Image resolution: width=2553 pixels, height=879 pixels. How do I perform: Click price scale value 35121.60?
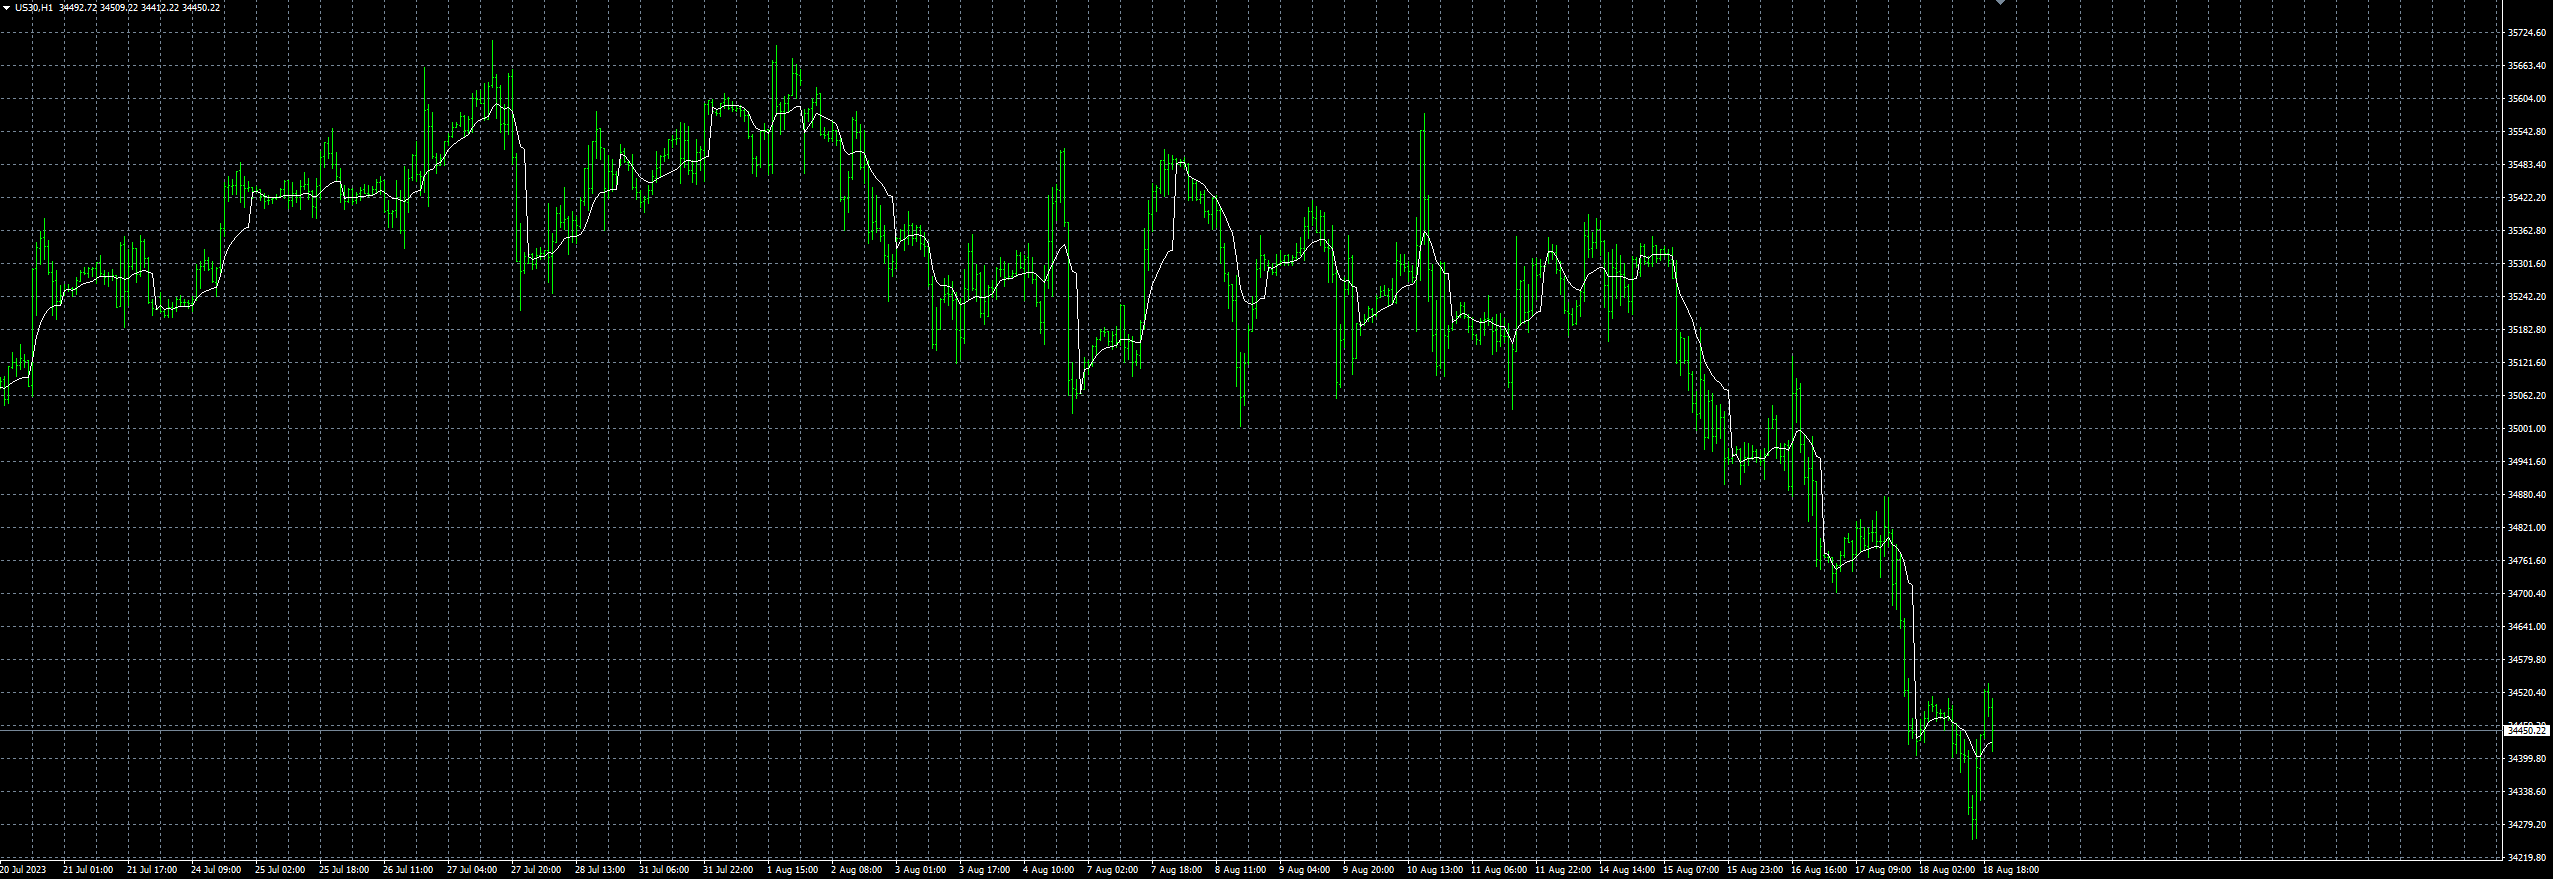(2526, 363)
